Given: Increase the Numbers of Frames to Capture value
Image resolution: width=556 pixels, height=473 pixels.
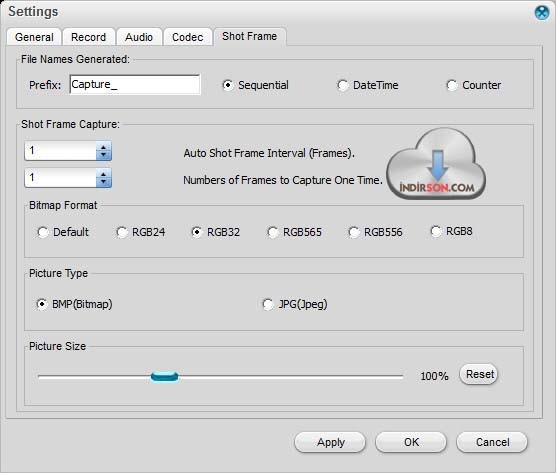Looking at the screenshot, I should click(104, 174).
